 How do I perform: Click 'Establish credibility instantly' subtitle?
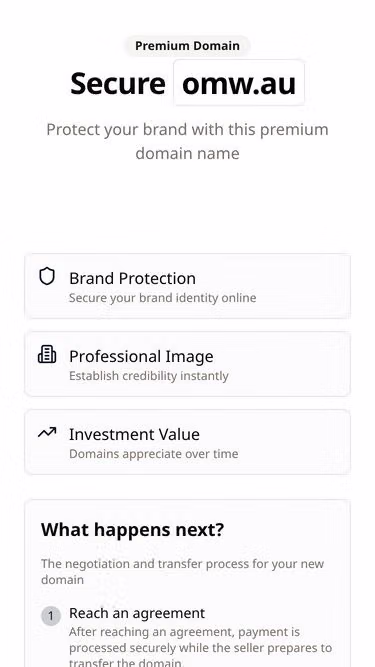(x=149, y=376)
